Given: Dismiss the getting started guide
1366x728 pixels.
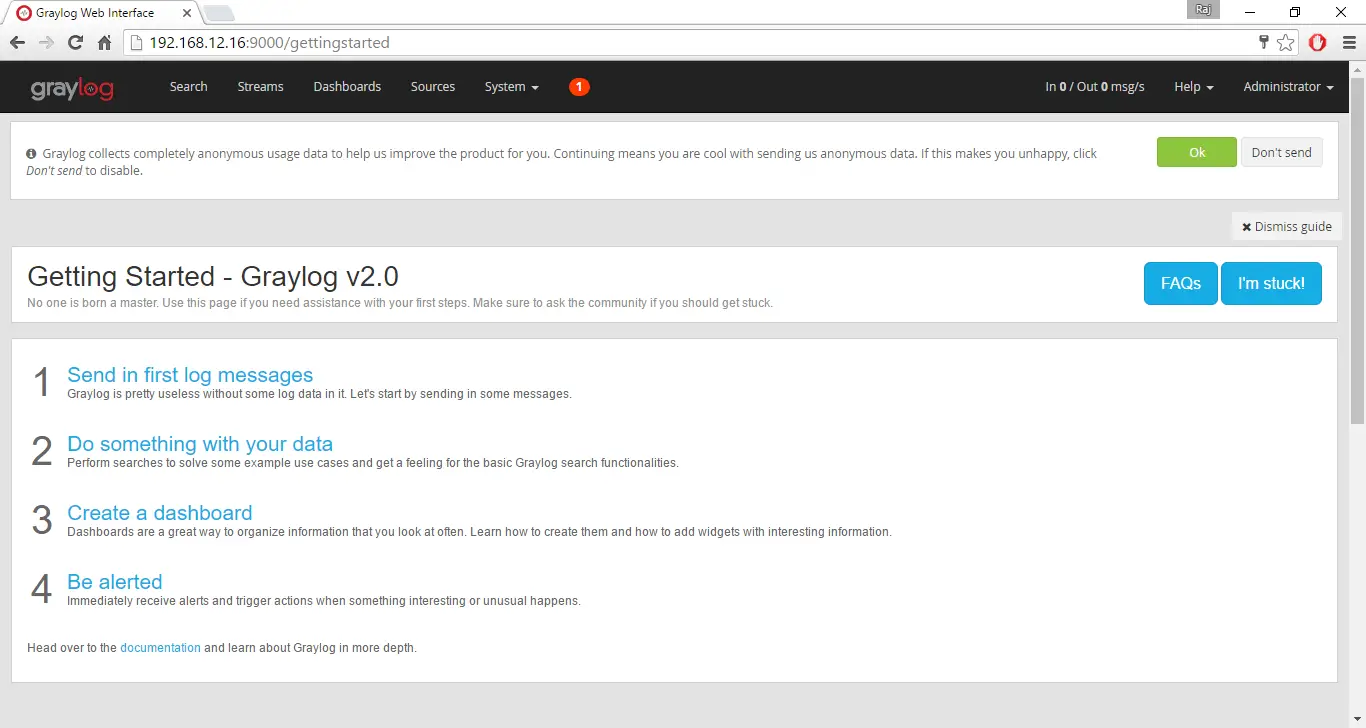Looking at the screenshot, I should 1286,227.
